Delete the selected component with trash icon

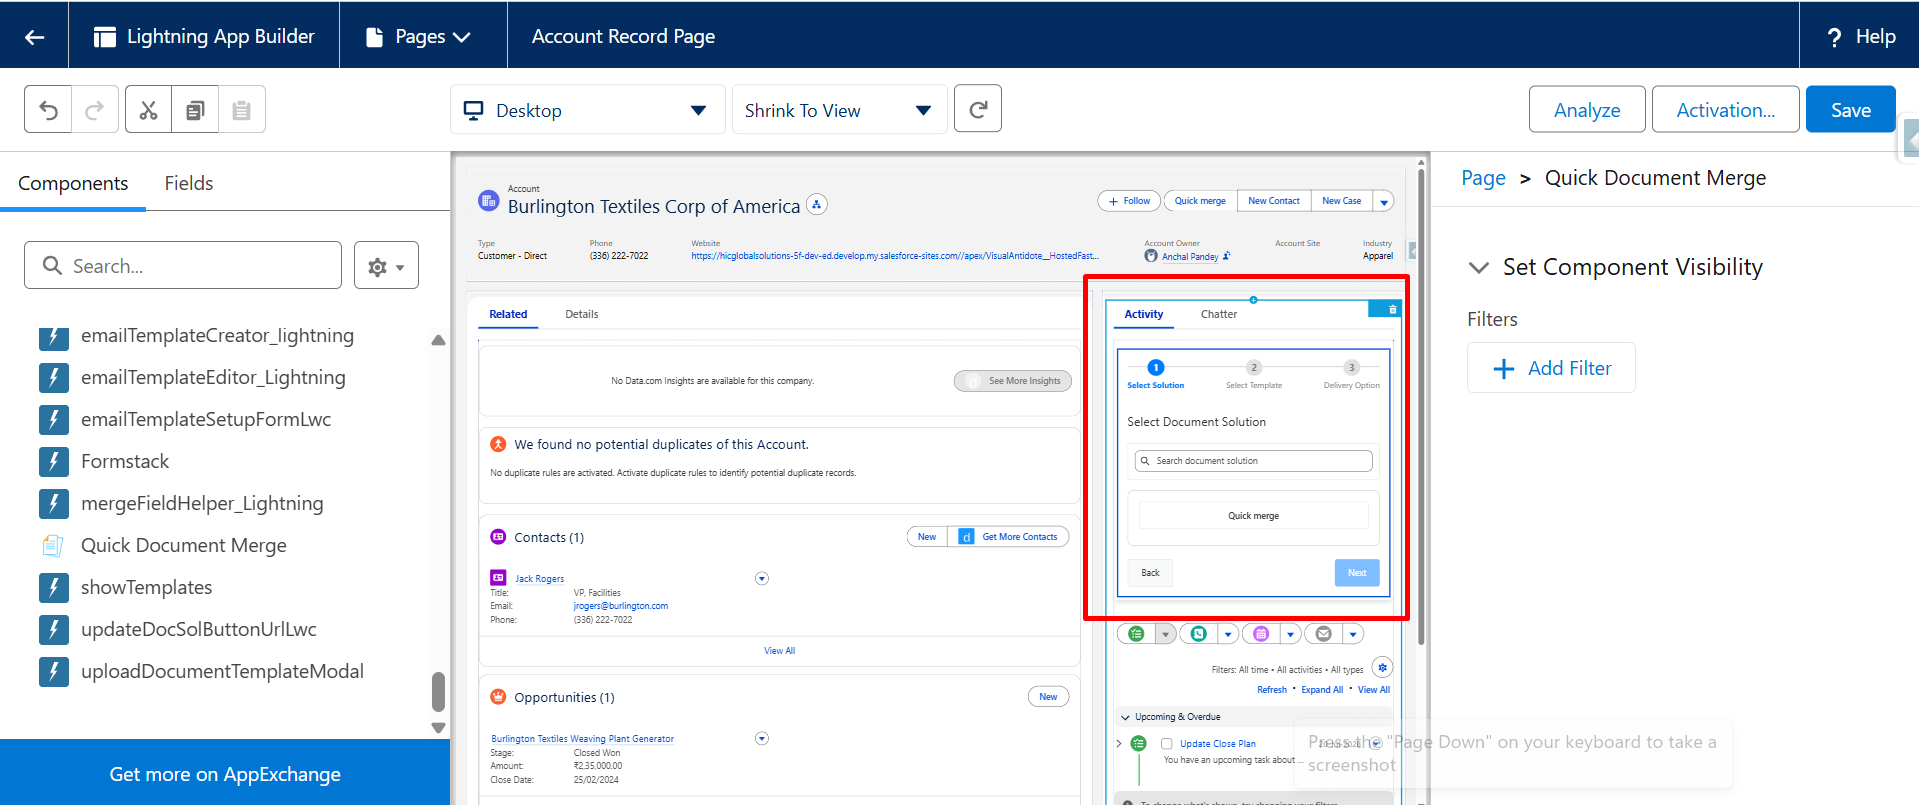[1392, 310]
